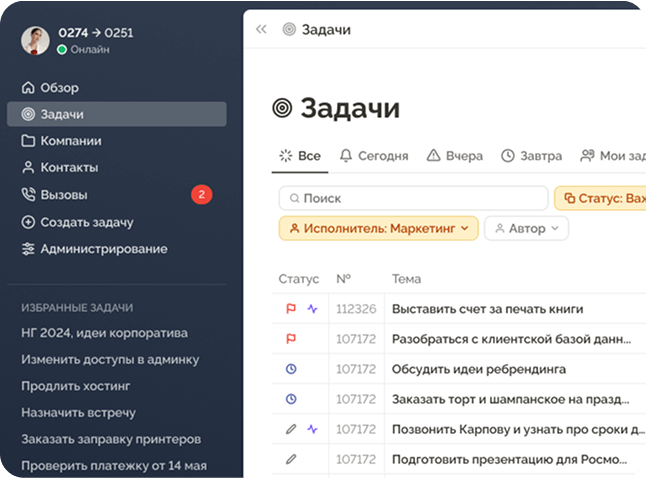Open task Заказать торт и шампанское
Viewport: 646px width, 478px height.
(x=510, y=399)
